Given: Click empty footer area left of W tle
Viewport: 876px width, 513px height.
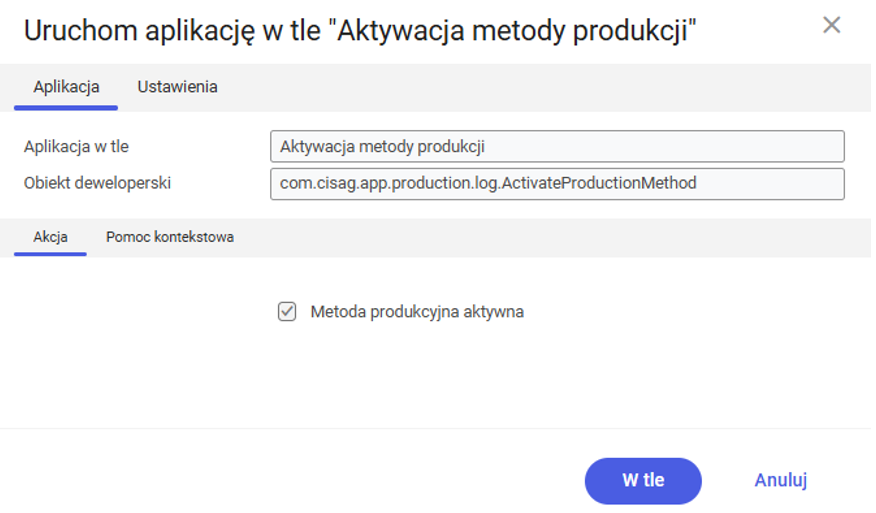Looking at the screenshot, I should coord(300,480).
